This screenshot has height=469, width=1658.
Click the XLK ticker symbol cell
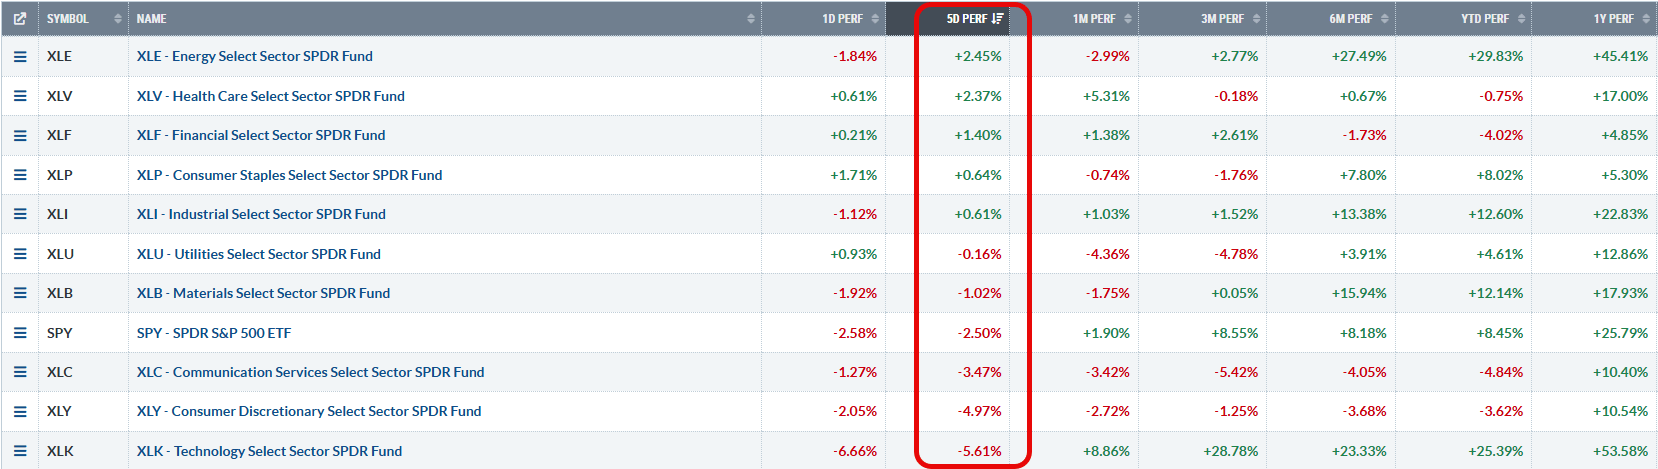coord(60,451)
